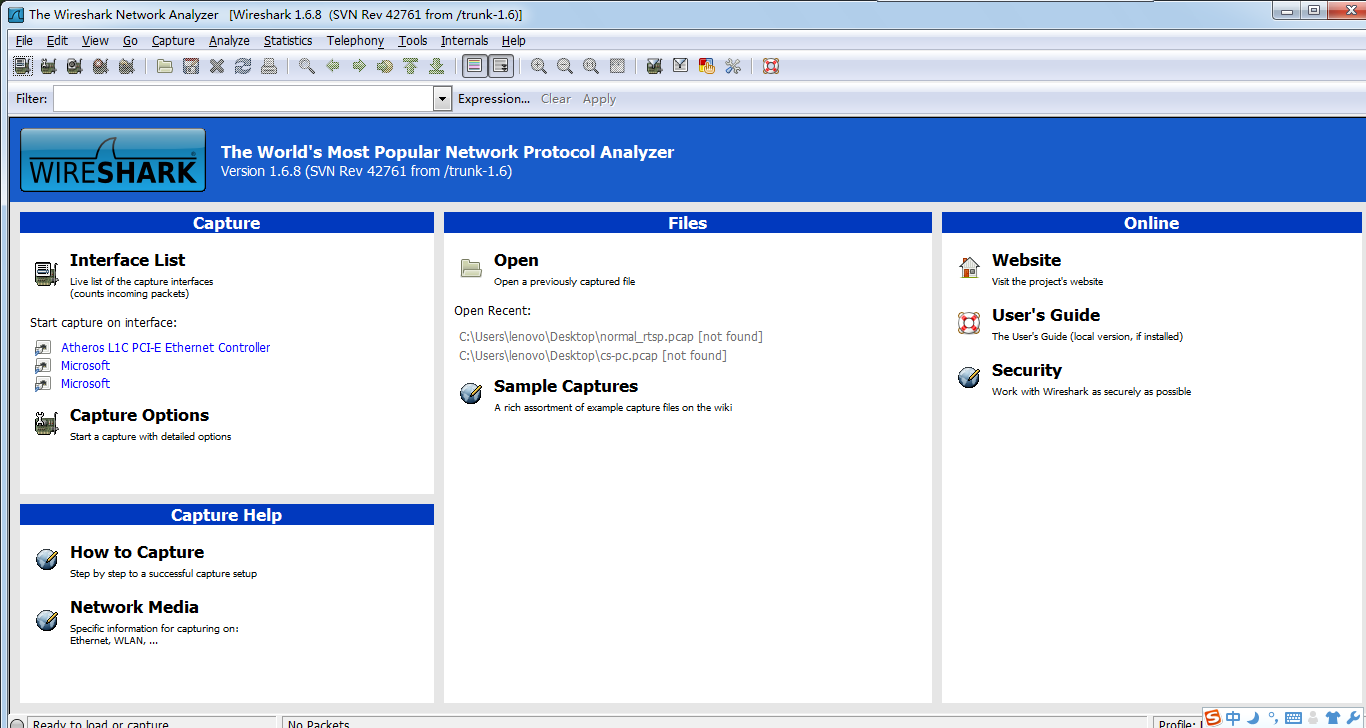Image resolution: width=1366 pixels, height=728 pixels.
Task: Open the Help menu
Action: [x=514, y=41]
